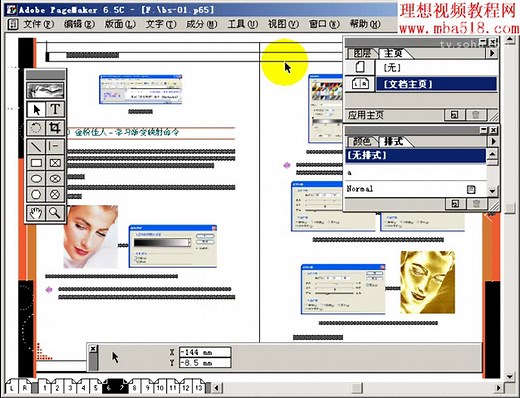Click the master pages trash icon
Image resolution: width=520 pixels, height=398 pixels.
(475, 115)
